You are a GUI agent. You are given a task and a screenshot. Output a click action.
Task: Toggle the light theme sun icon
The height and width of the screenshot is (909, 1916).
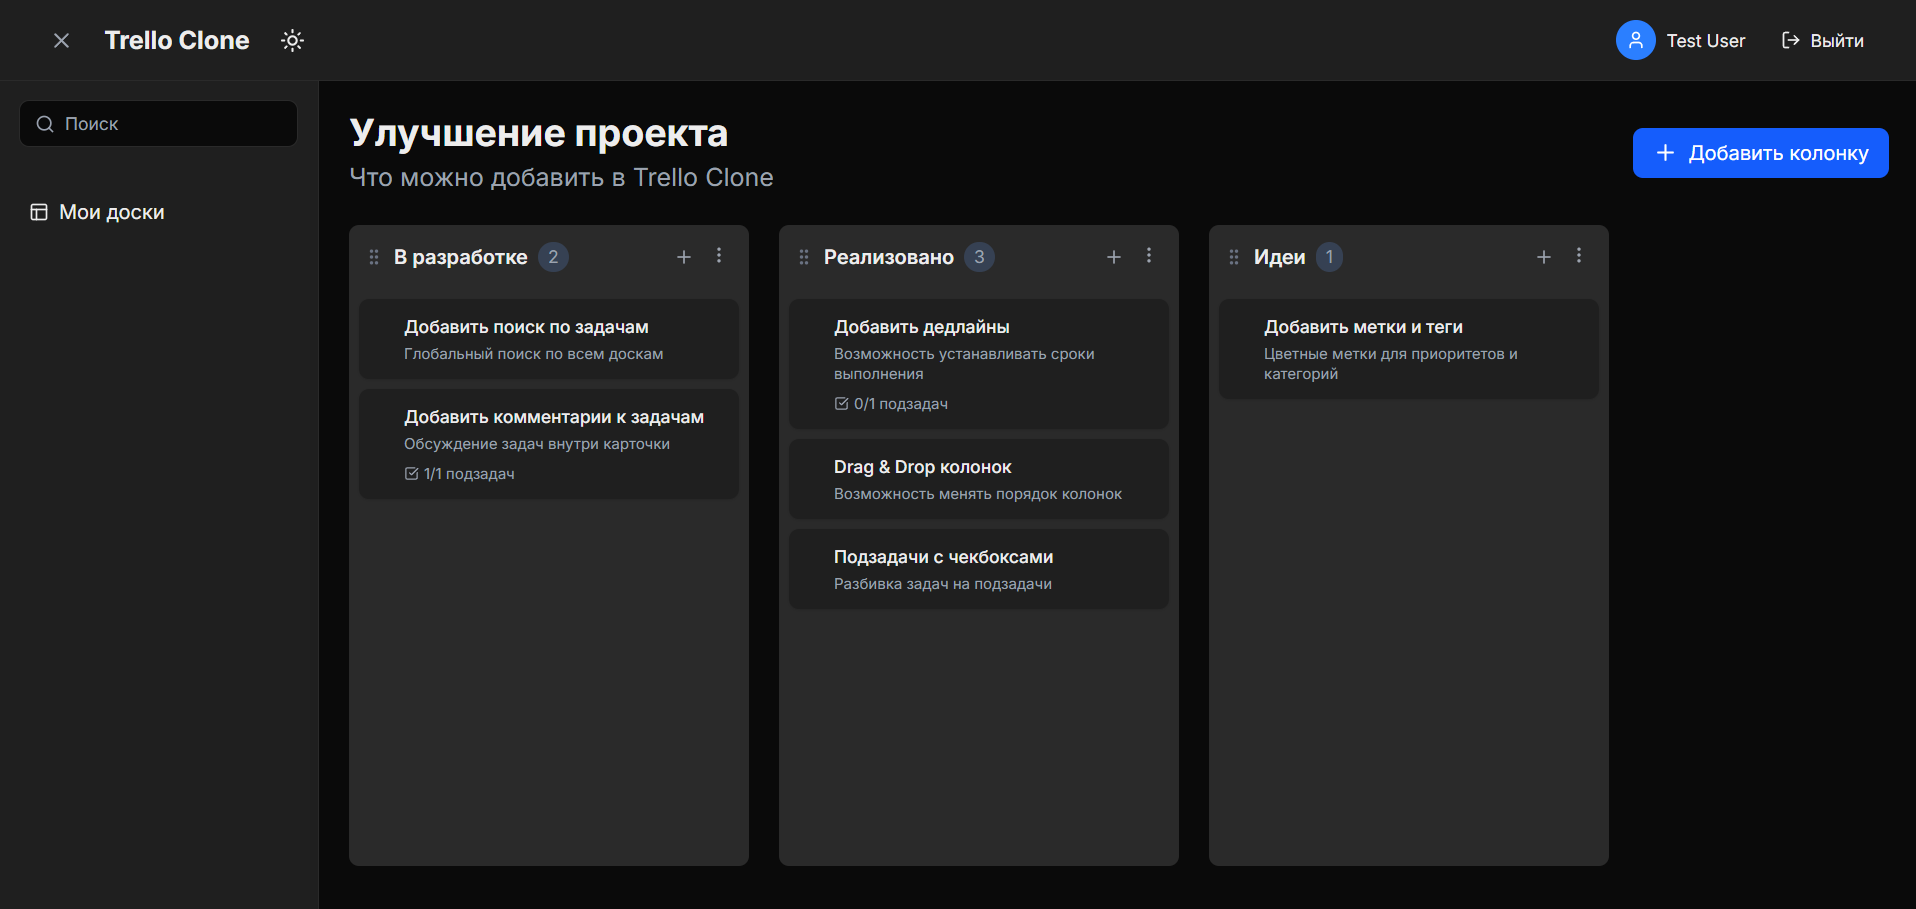[292, 40]
